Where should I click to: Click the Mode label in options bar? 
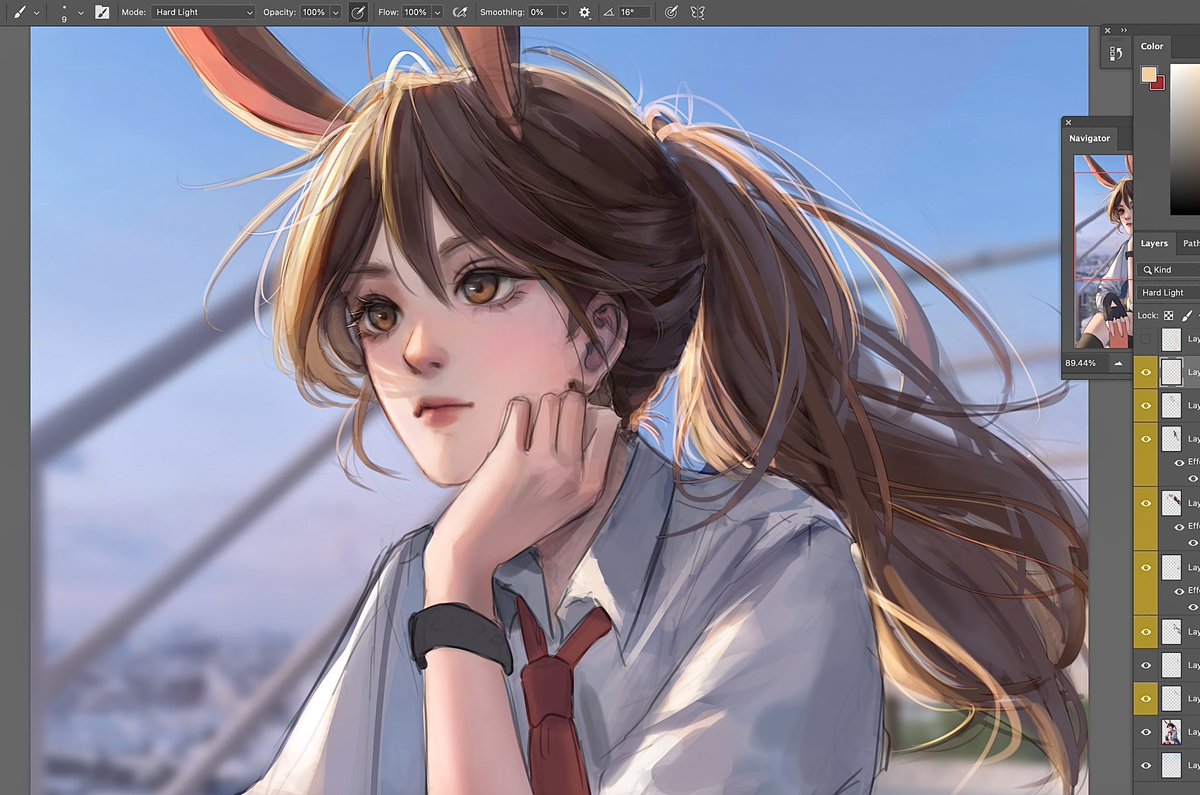point(132,13)
